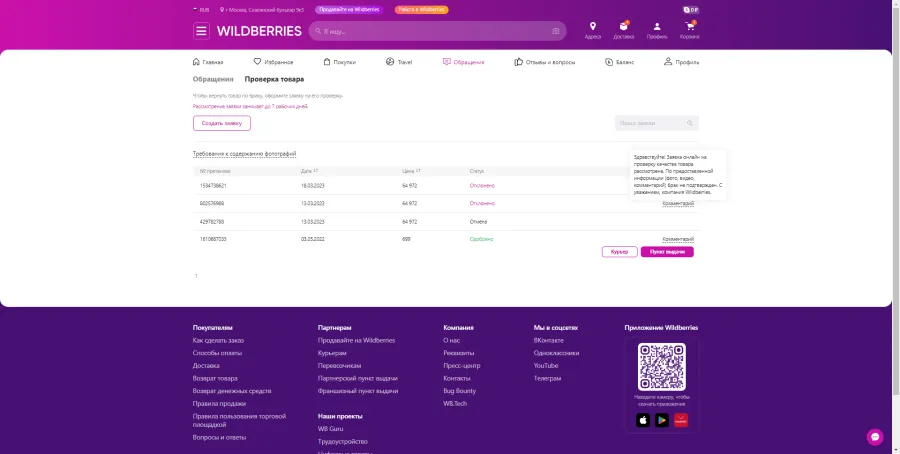Viewport: 900px width, 454px height.
Task: Open Комментарий for claim 802576988
Action: tap(678, 204)
